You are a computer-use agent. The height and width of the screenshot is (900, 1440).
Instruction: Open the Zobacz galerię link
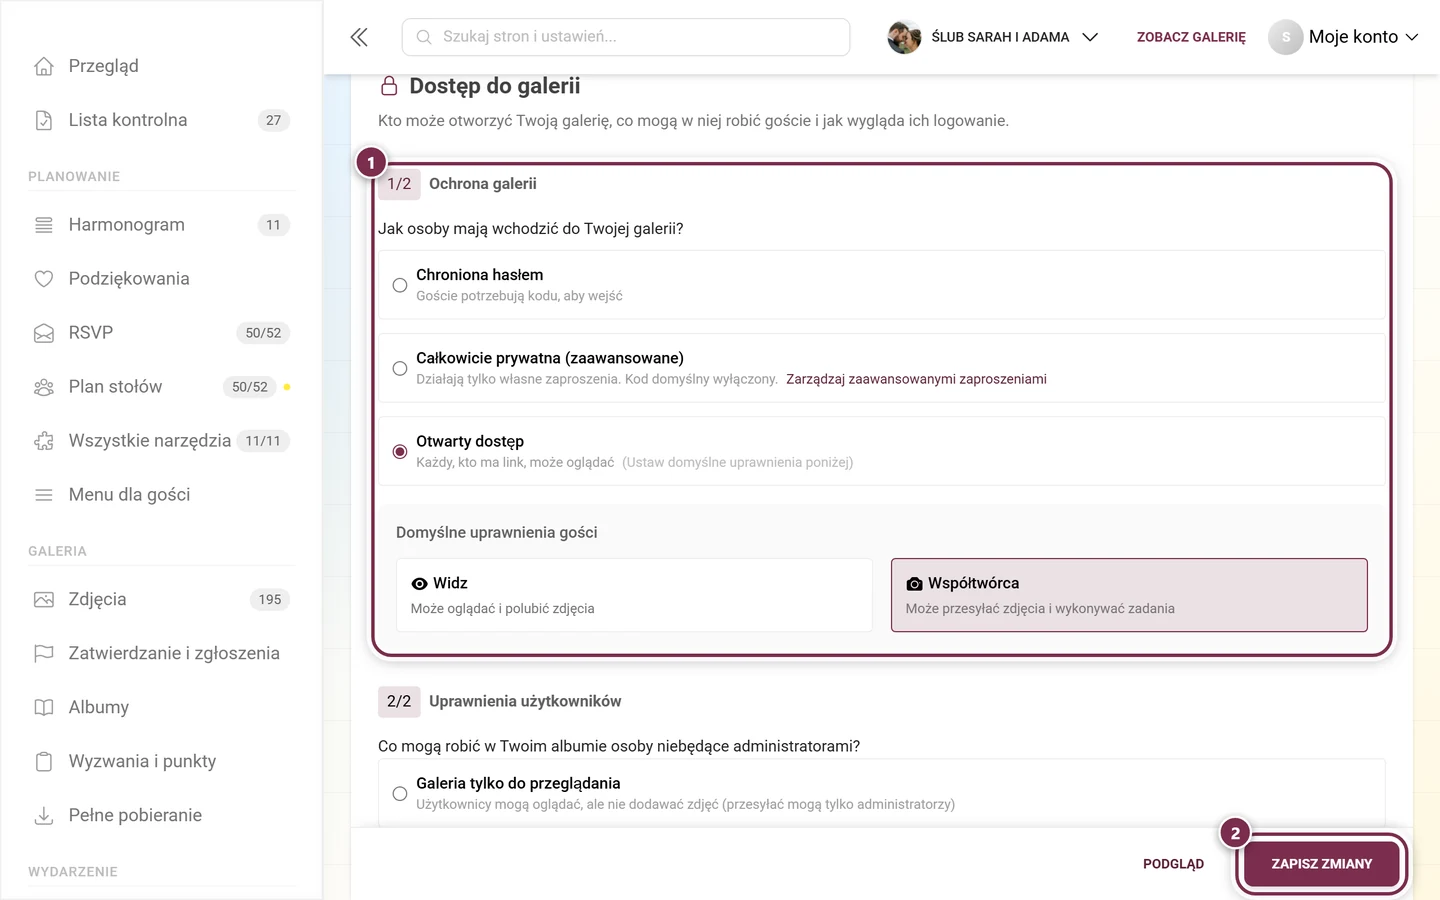[1191, 37]
